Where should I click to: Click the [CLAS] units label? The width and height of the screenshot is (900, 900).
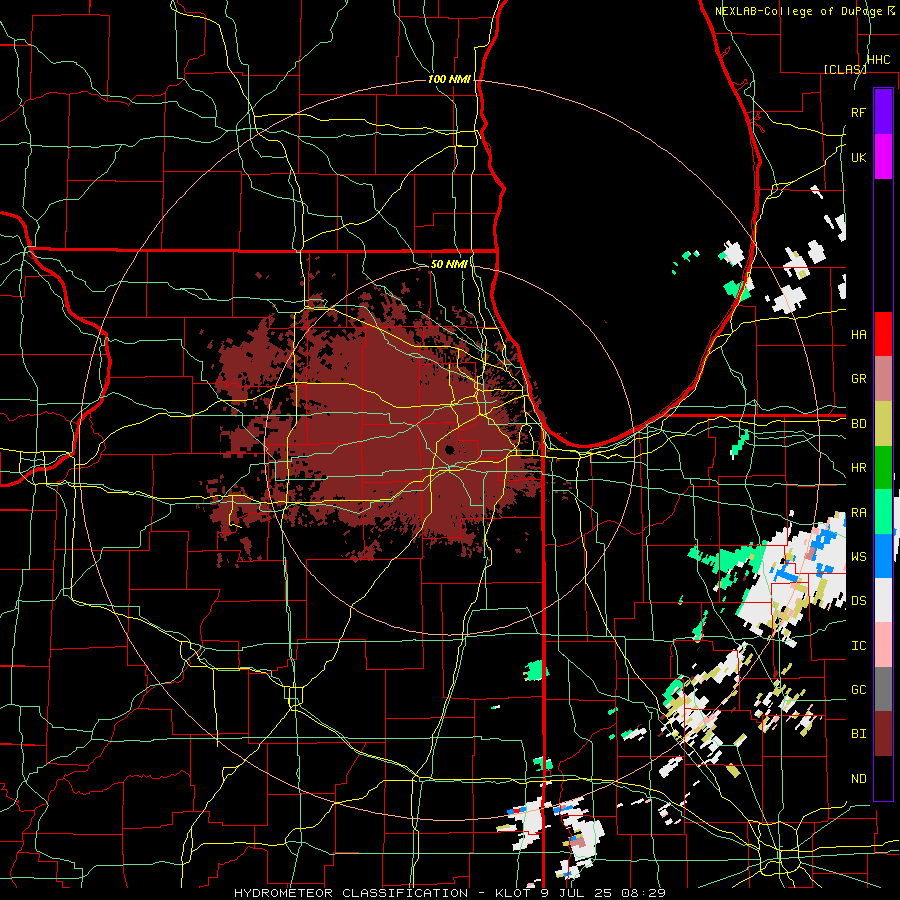(844, 69)
